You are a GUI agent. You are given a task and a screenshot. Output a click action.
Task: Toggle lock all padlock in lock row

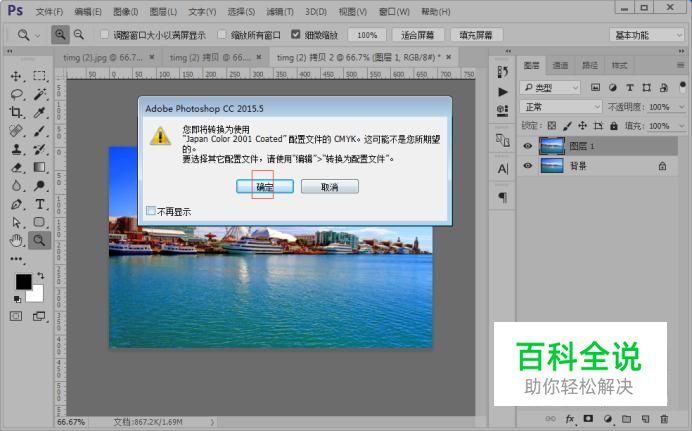tap(613, 126)
